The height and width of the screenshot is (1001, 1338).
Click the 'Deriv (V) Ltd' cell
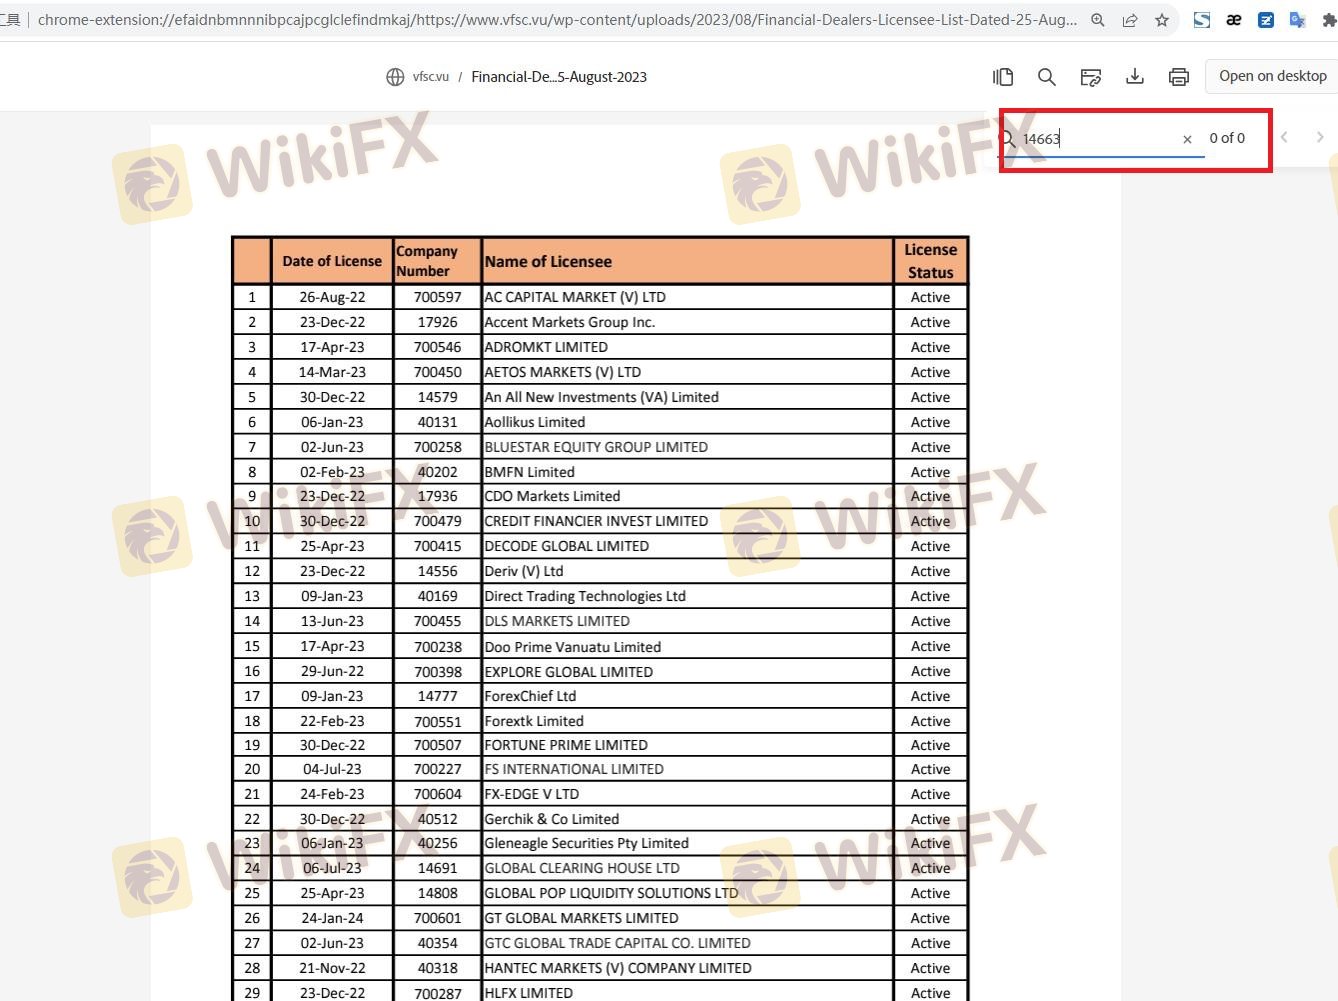point(687,571)
